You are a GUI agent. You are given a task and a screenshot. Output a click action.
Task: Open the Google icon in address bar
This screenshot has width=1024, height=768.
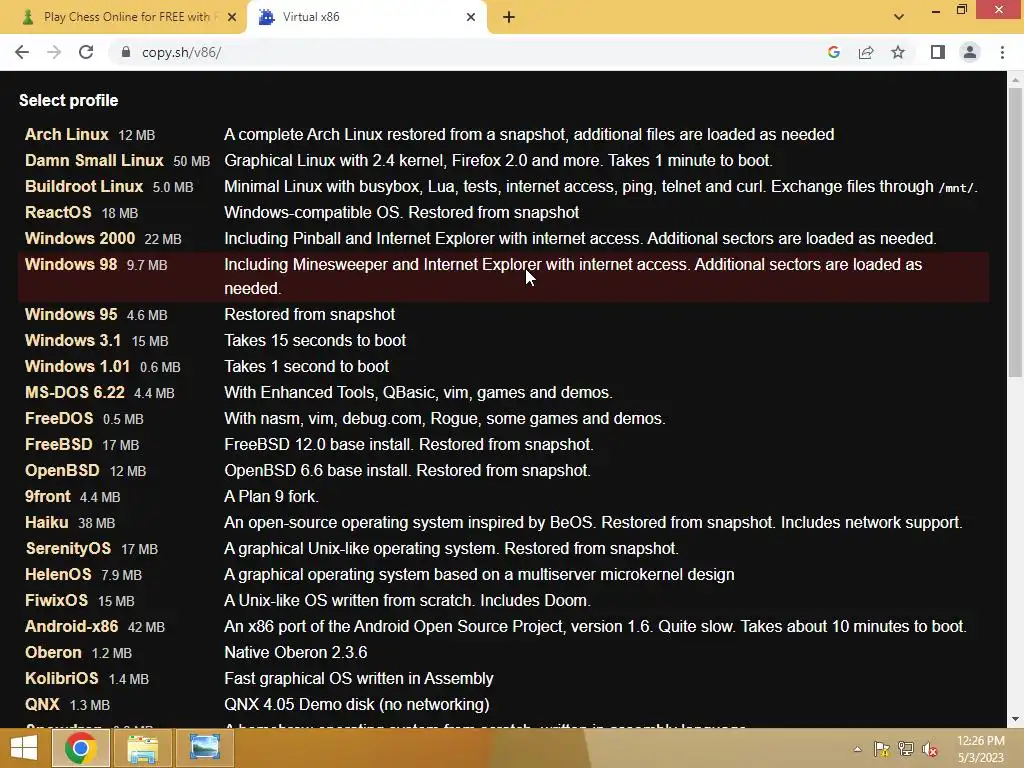(833, 52)
